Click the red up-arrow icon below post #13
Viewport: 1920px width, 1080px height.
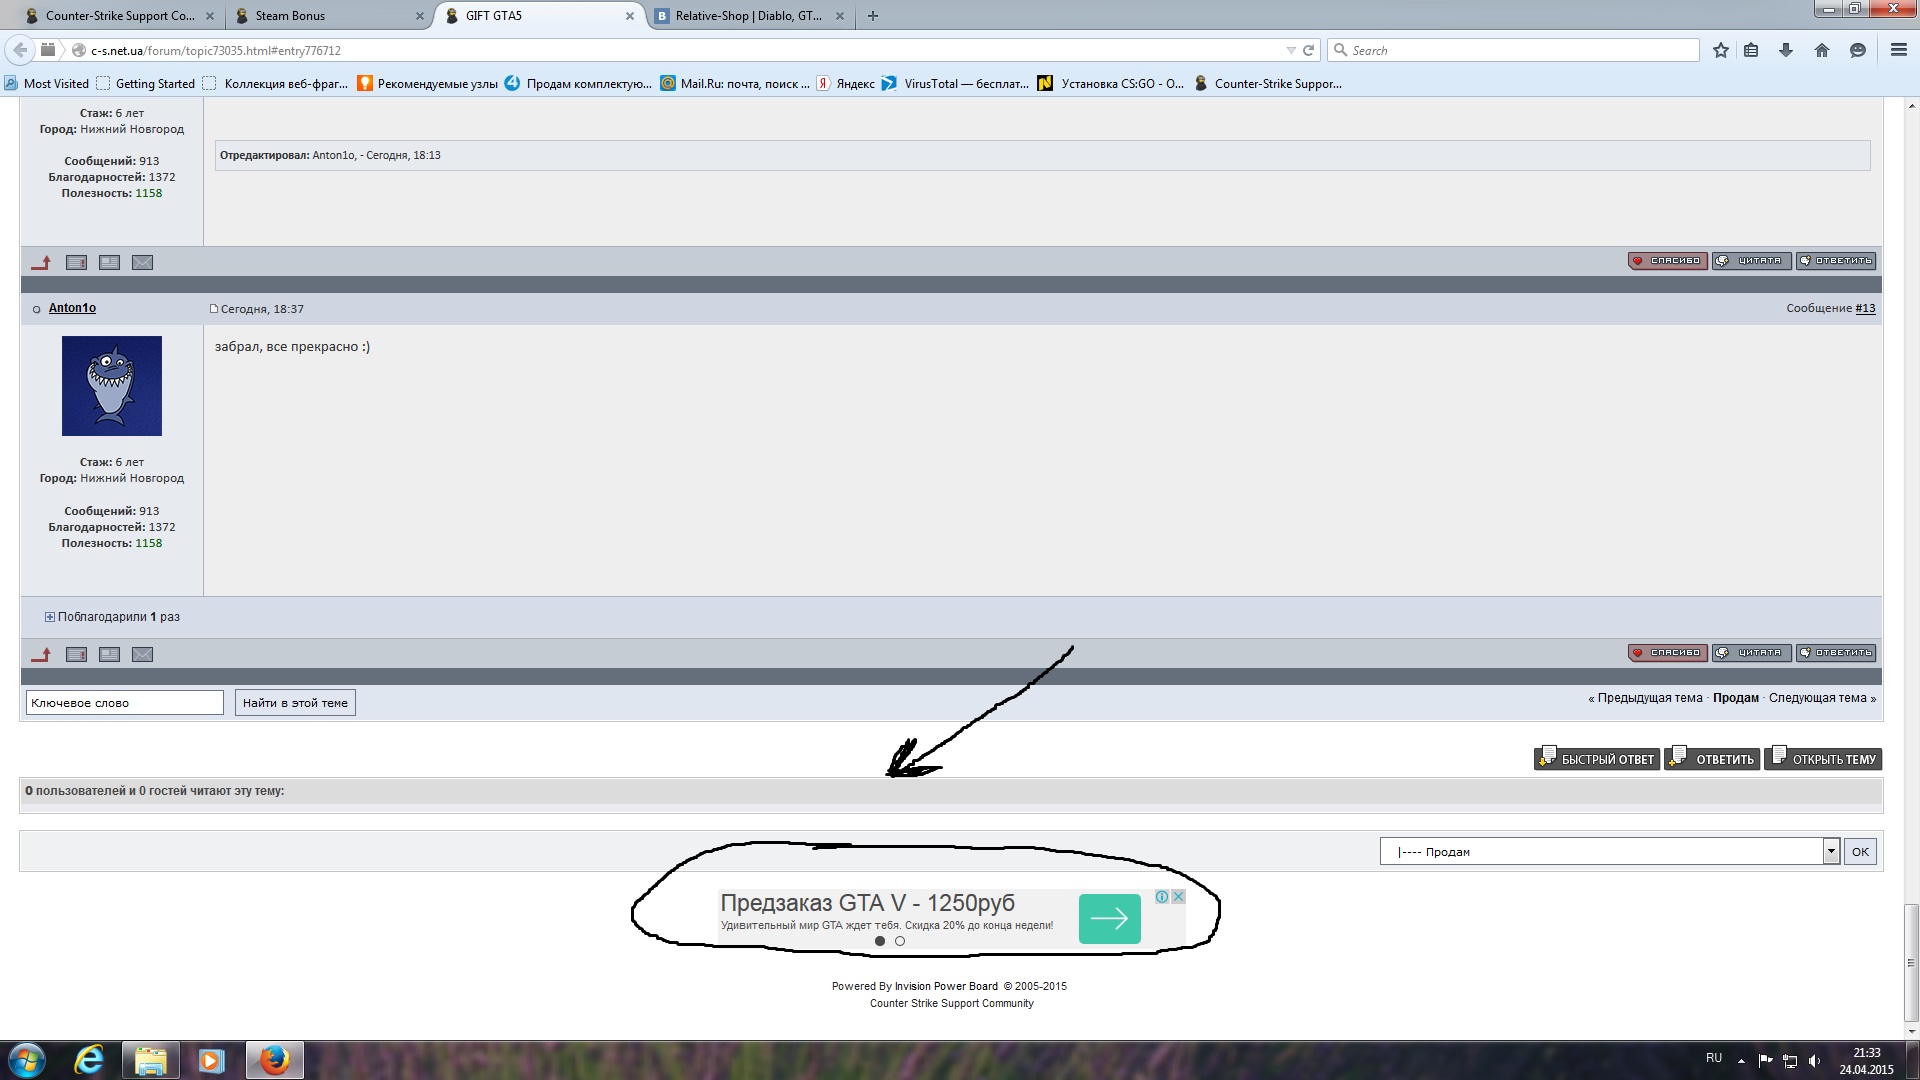[41, 654]
